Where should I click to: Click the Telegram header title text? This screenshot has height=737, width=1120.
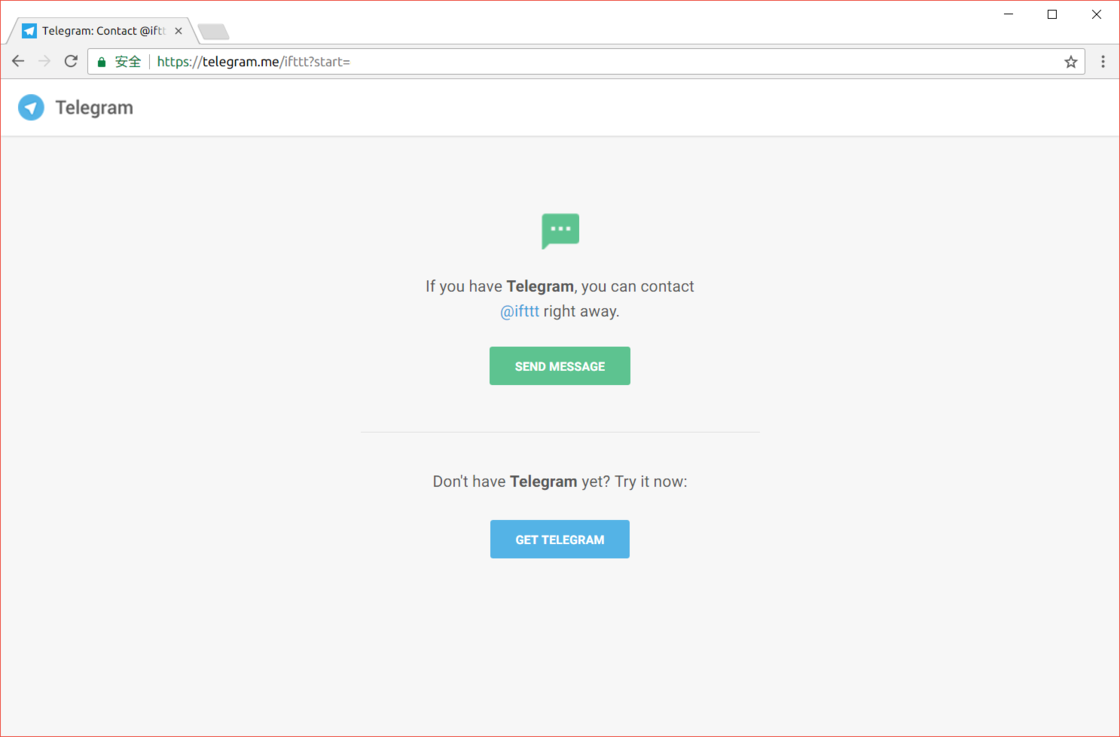click(94, 108)
